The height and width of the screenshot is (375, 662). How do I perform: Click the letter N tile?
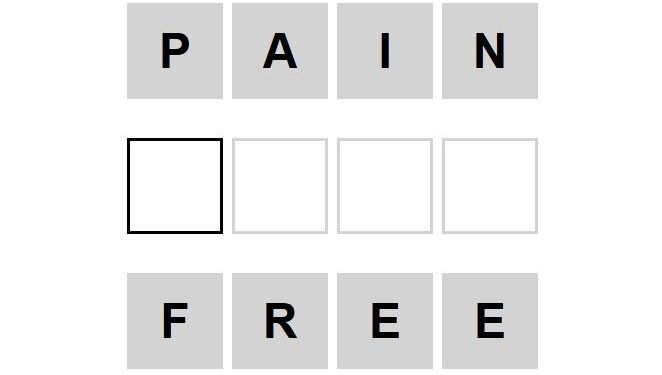(490, 51)
